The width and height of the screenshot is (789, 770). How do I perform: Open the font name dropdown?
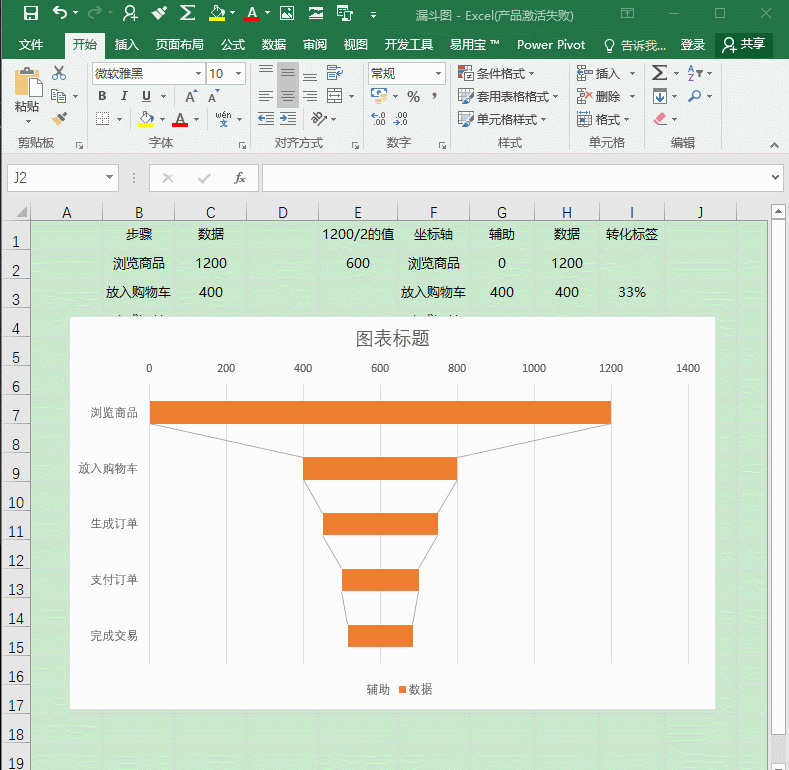198,73
